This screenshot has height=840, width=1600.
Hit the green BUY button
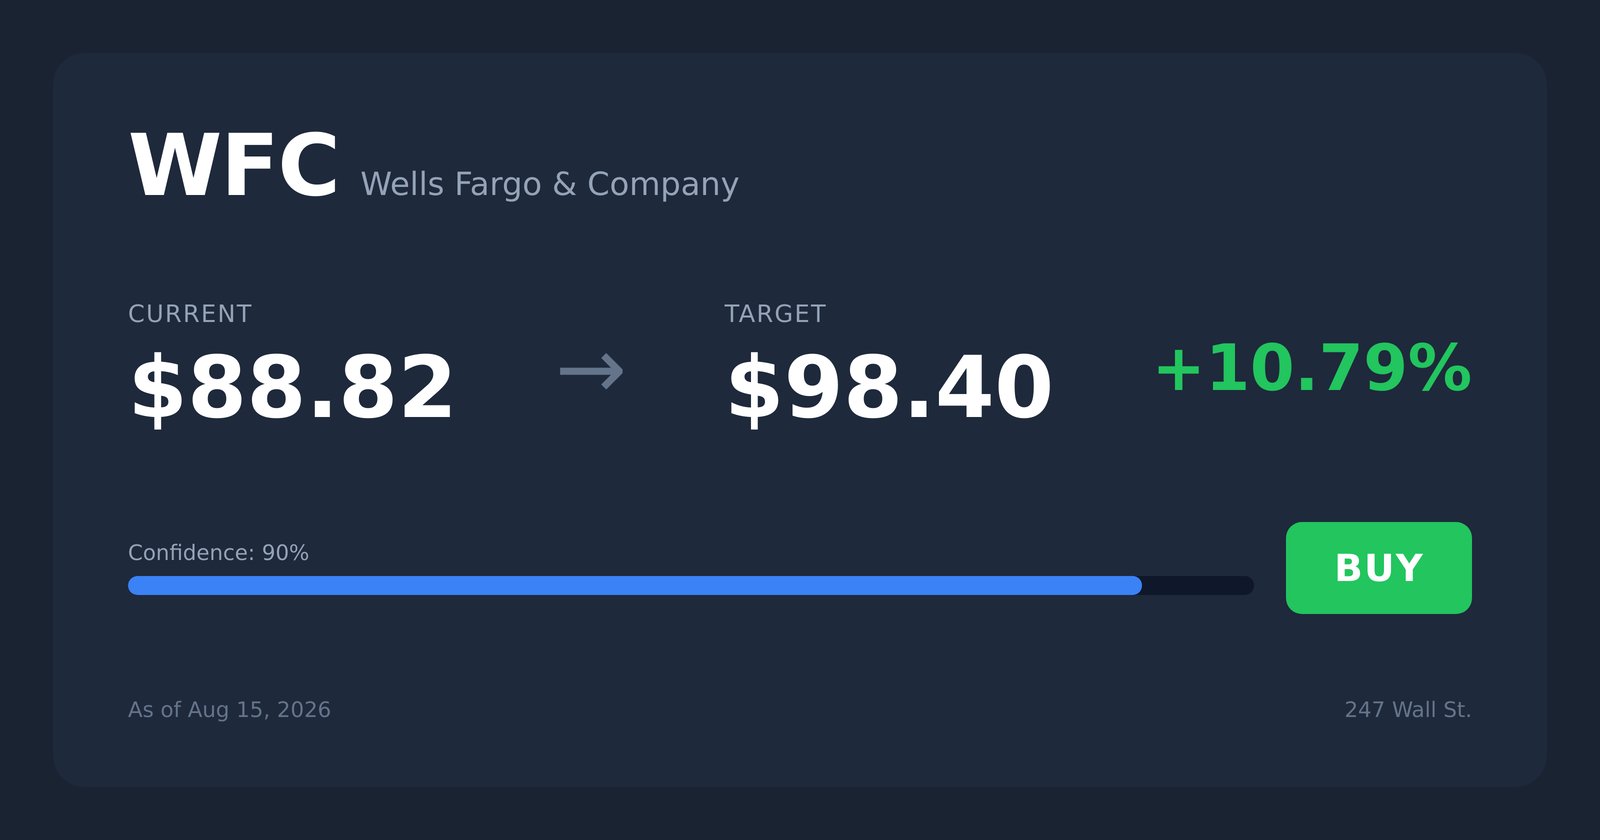click(1379, 568)
